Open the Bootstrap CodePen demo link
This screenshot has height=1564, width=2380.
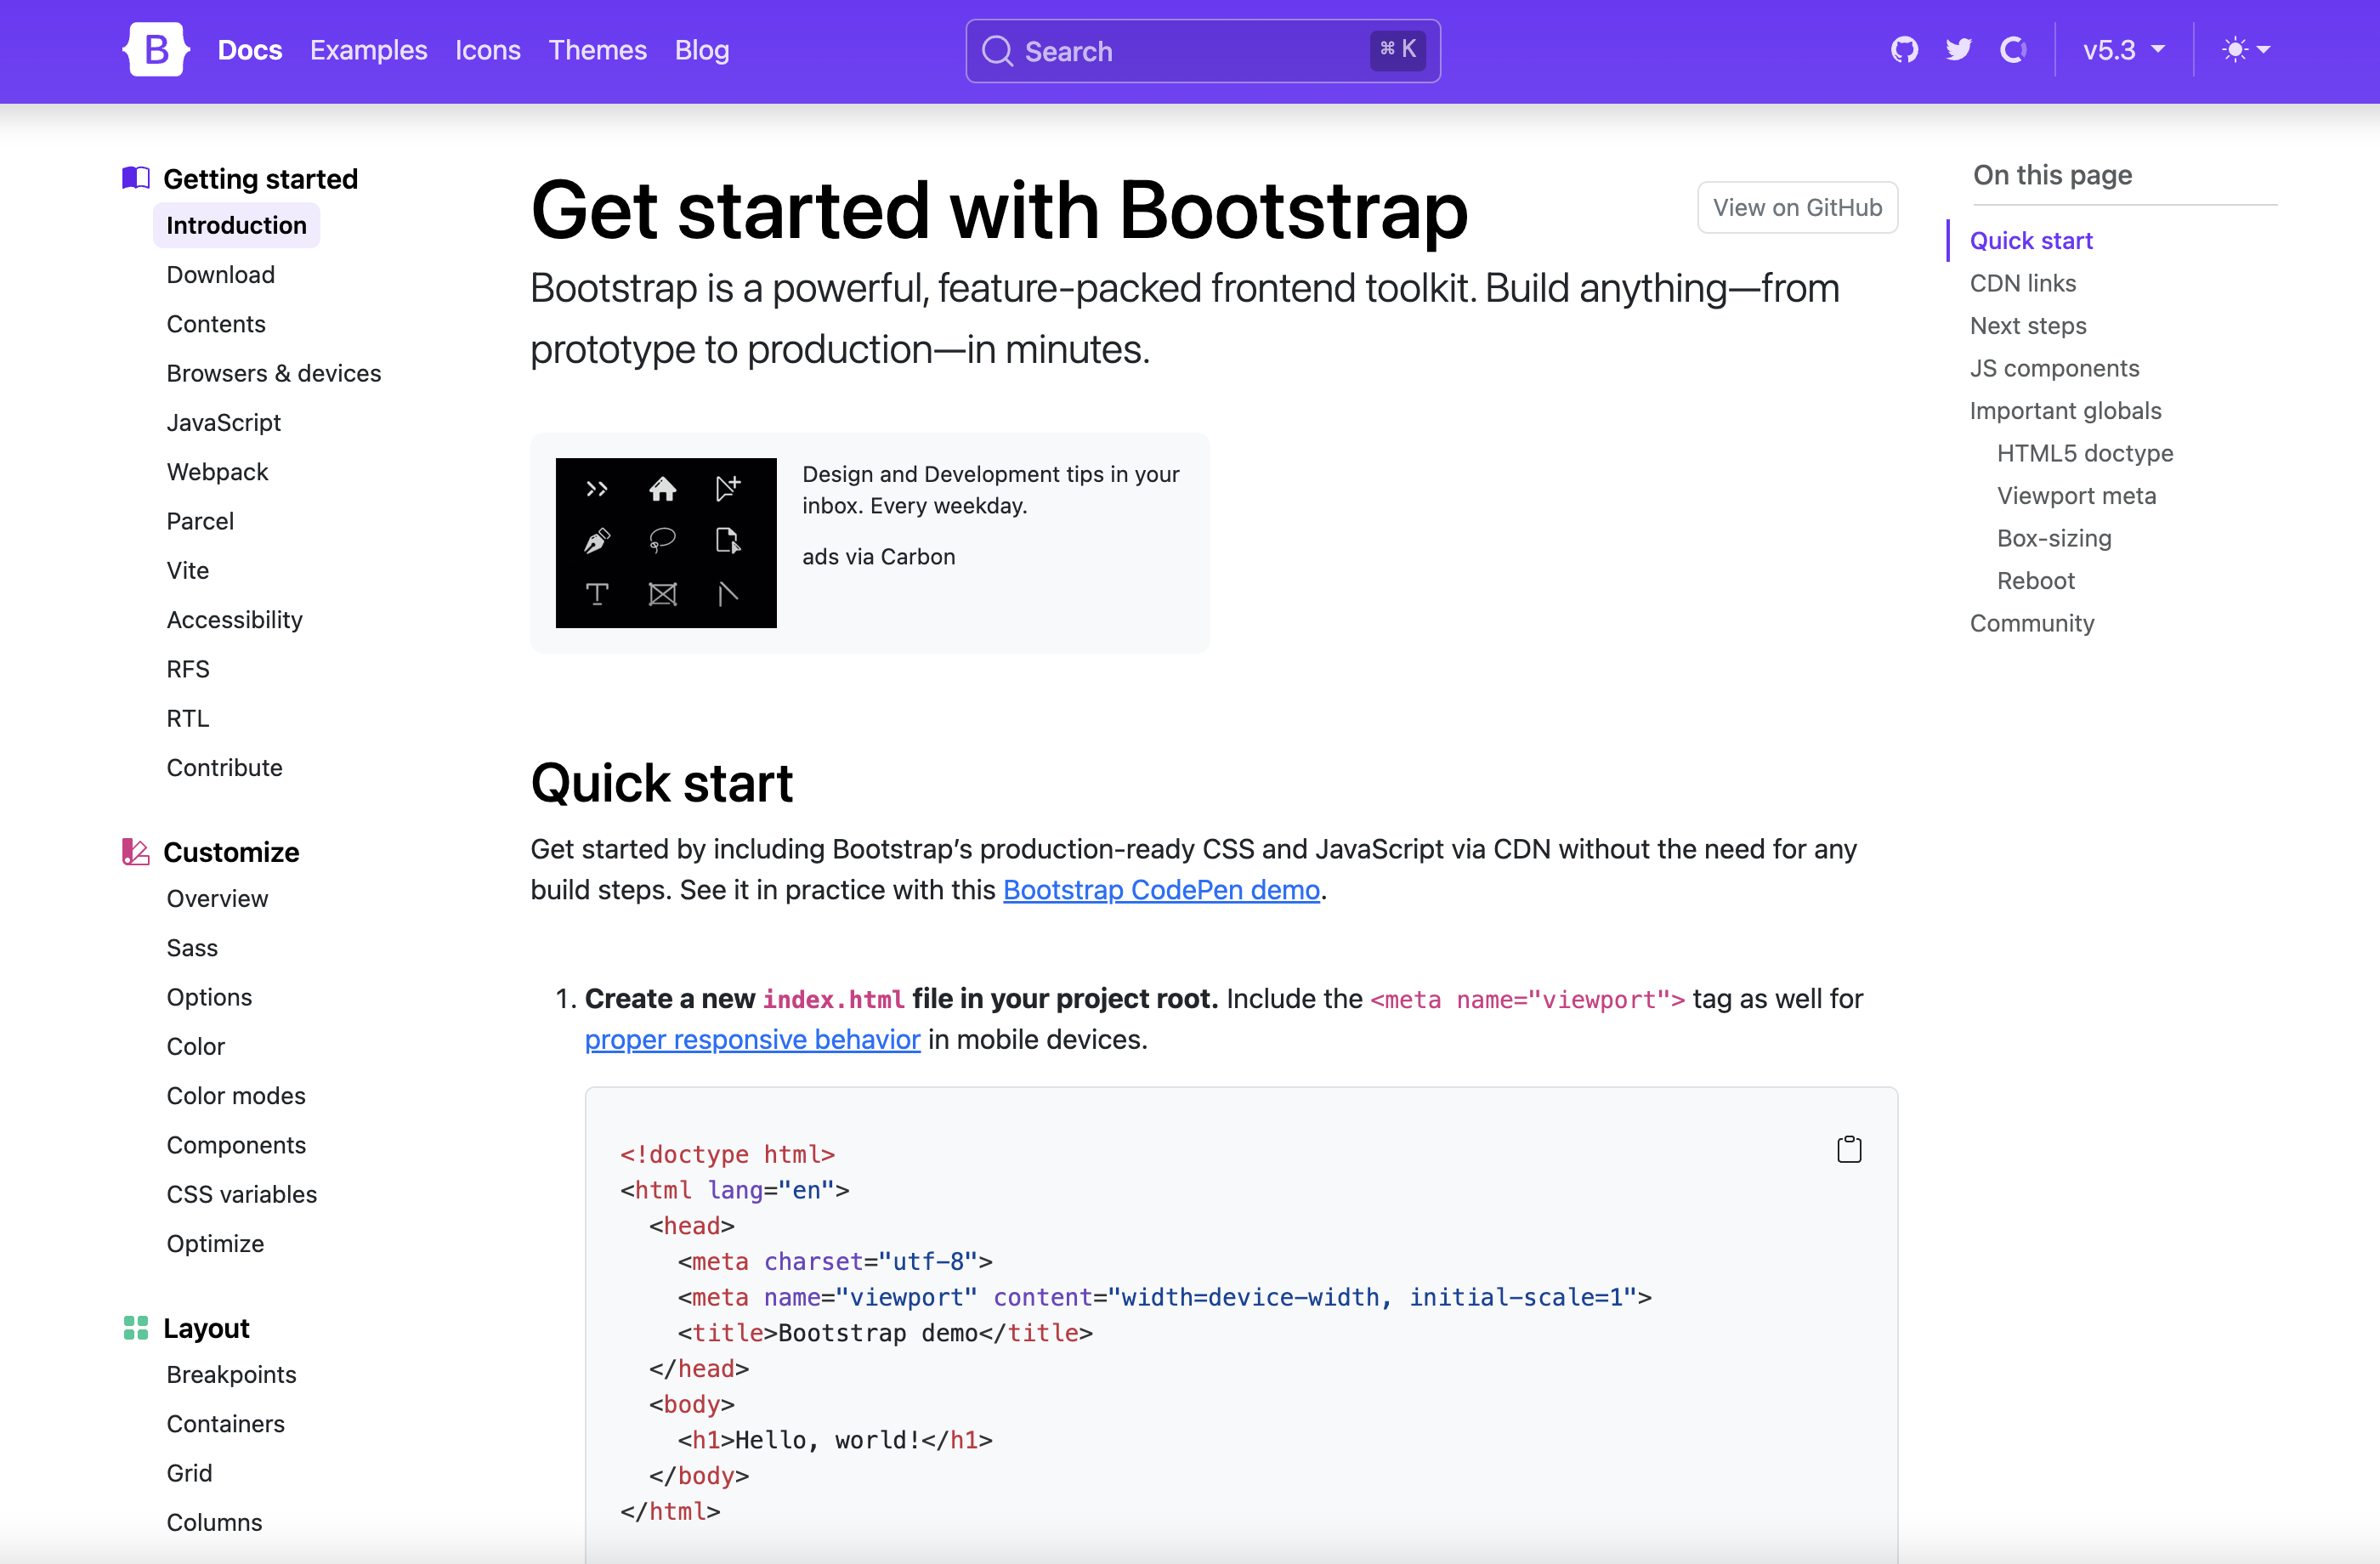tap(1161, 889)
